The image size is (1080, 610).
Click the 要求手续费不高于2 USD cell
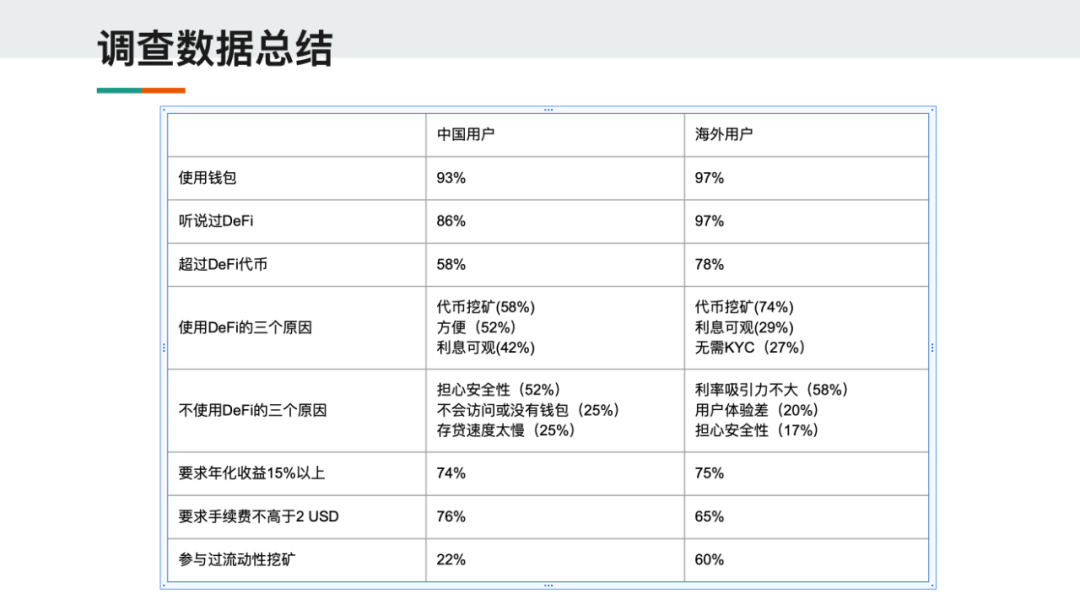tap(297, 517)
